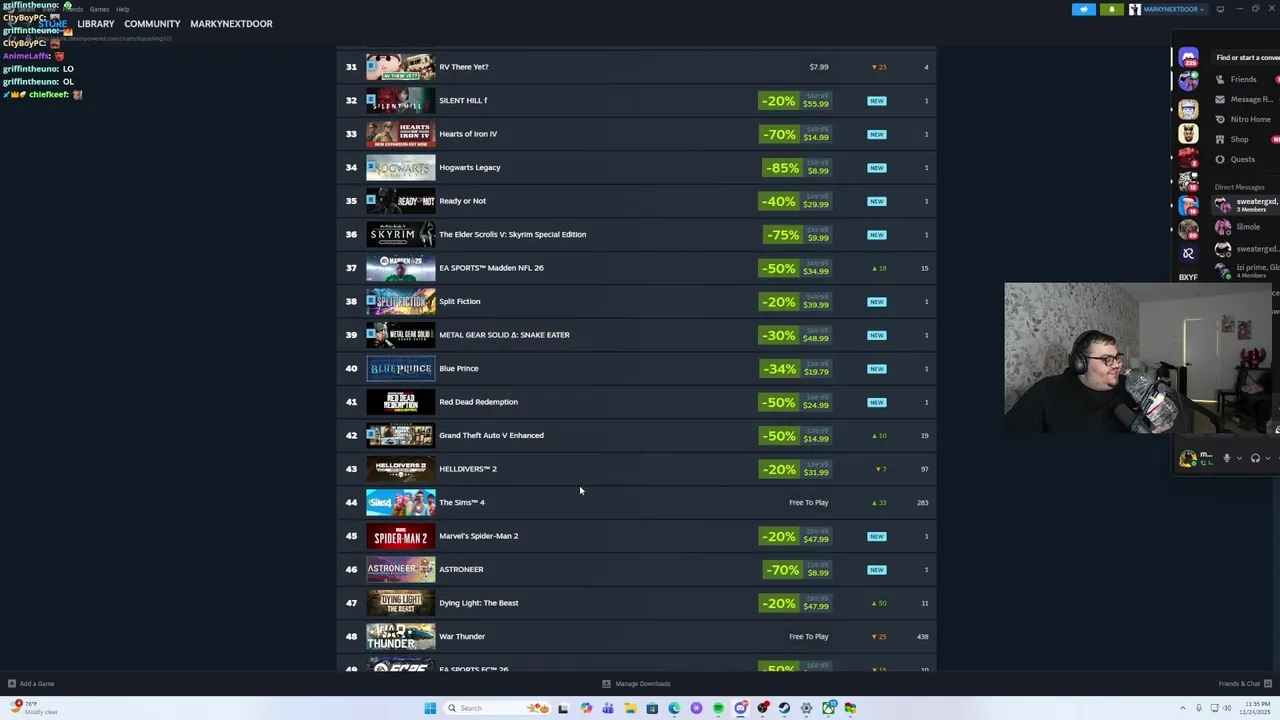The image size is (1280, 720).
Task: Click HELLDIVERS 2 -20% price block
Action: coord(795,469)
